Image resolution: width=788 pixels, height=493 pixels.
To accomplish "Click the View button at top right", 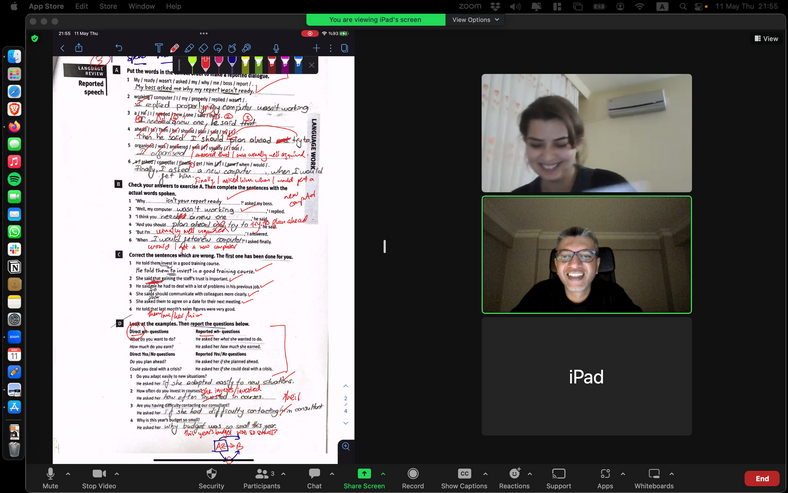I will point(766,38).
